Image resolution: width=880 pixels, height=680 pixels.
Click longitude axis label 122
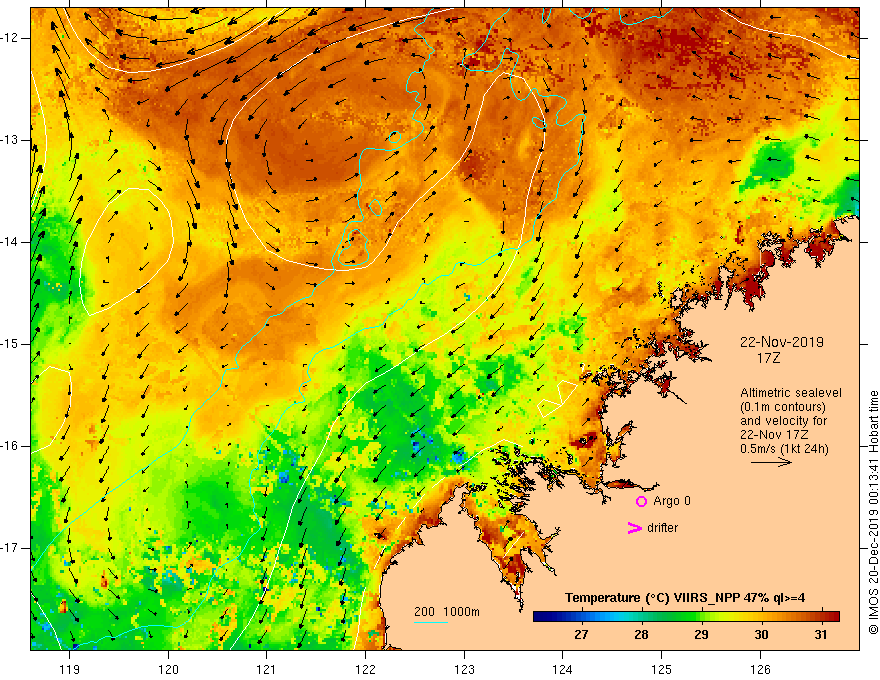365,669
